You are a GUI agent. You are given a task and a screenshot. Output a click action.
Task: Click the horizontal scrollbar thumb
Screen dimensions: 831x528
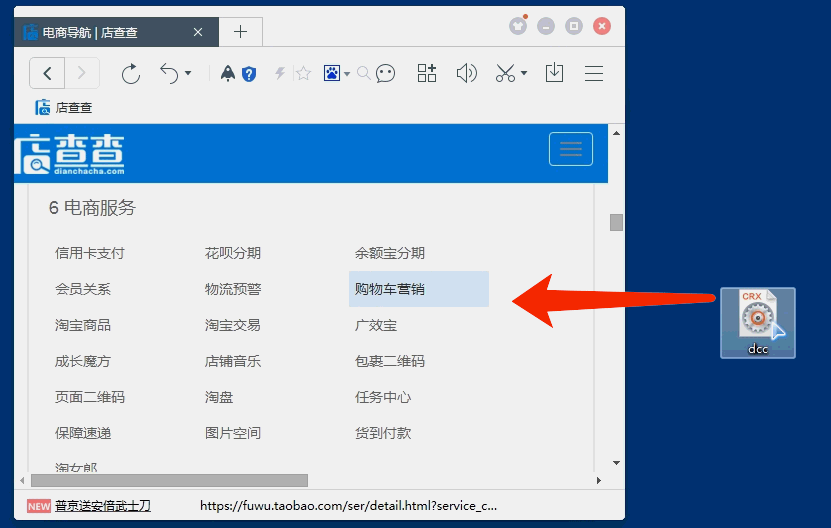[170, 480]
